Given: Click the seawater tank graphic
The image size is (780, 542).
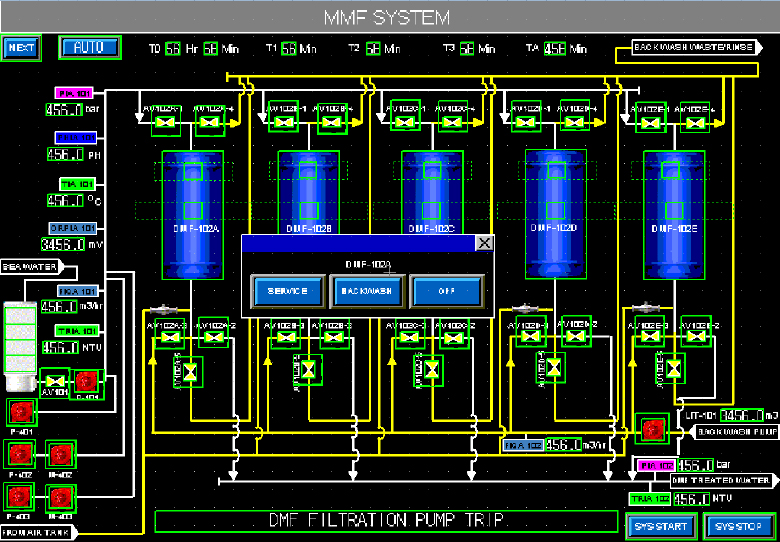Looking at the screenshot, I should pyautogui.click(x=20, y=346).
